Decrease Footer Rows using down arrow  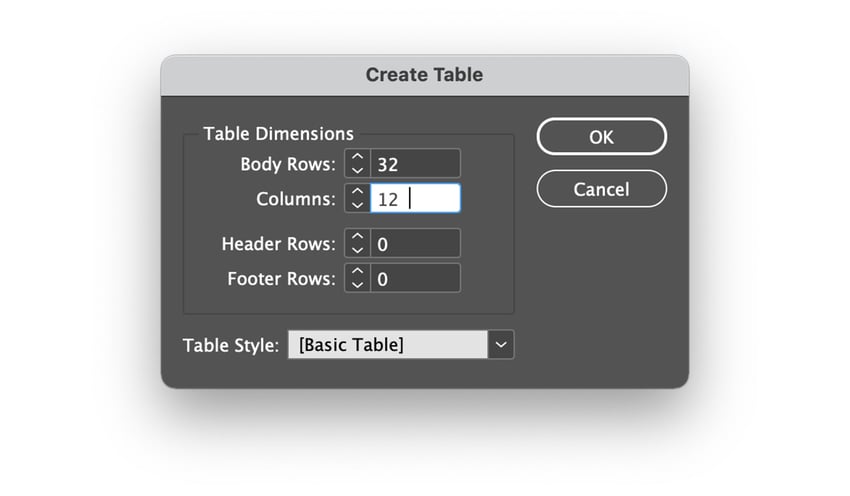(x=357, y=284)
